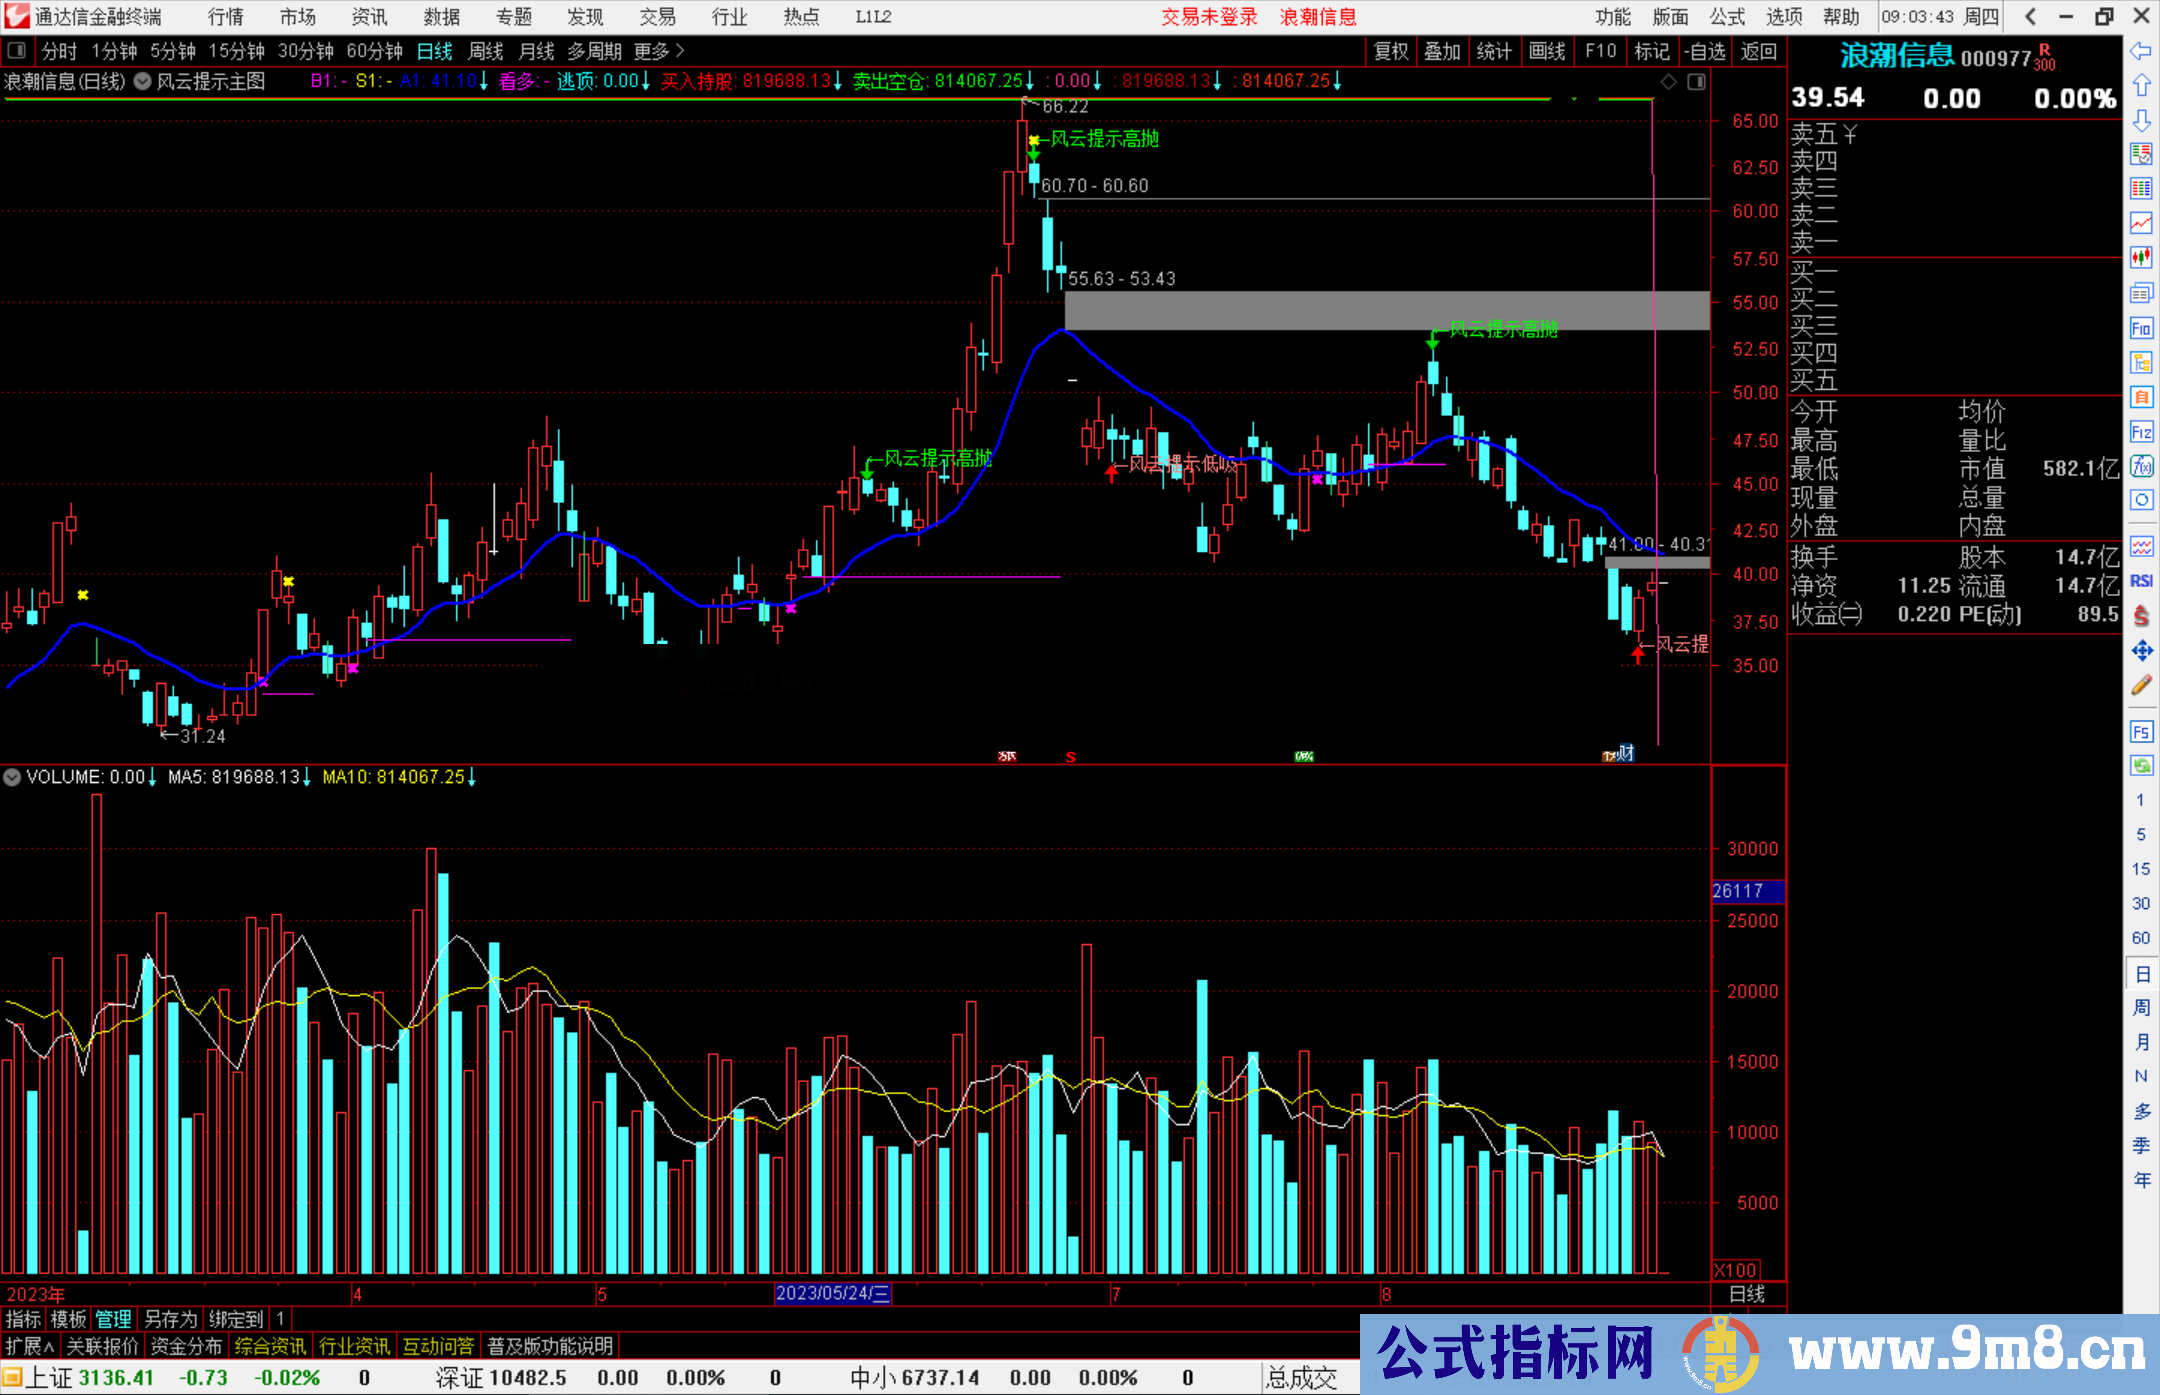This screenshot has height=1395, width=2160.
Task: Open the 公式 menu in top bar
Action: pyautogui.click(x=1727, y=17)
